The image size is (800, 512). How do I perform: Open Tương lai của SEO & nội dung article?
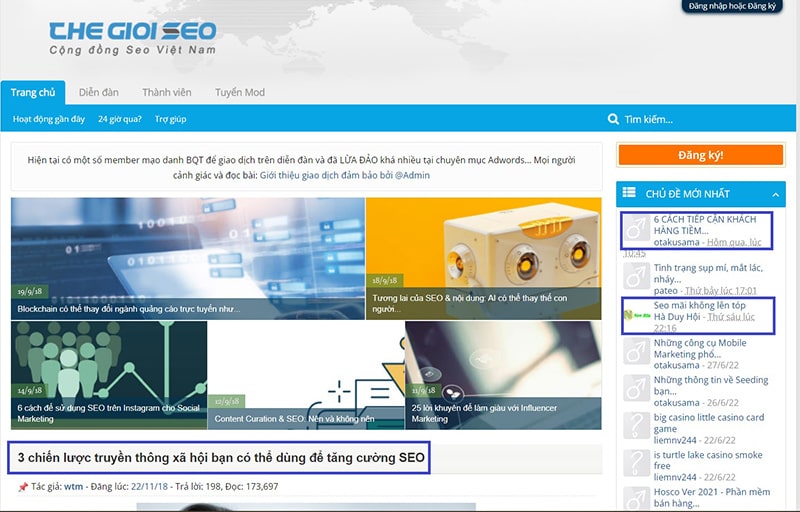(484, 259)
